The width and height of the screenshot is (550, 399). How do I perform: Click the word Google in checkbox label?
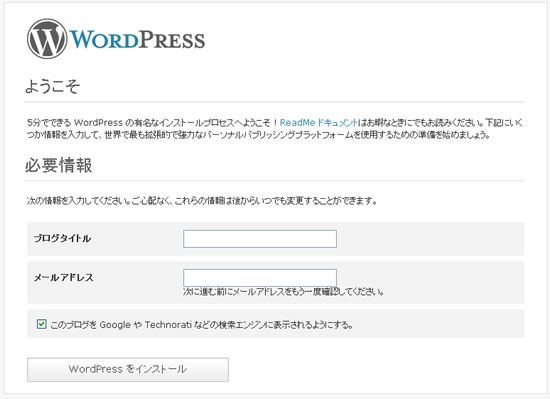115,325
